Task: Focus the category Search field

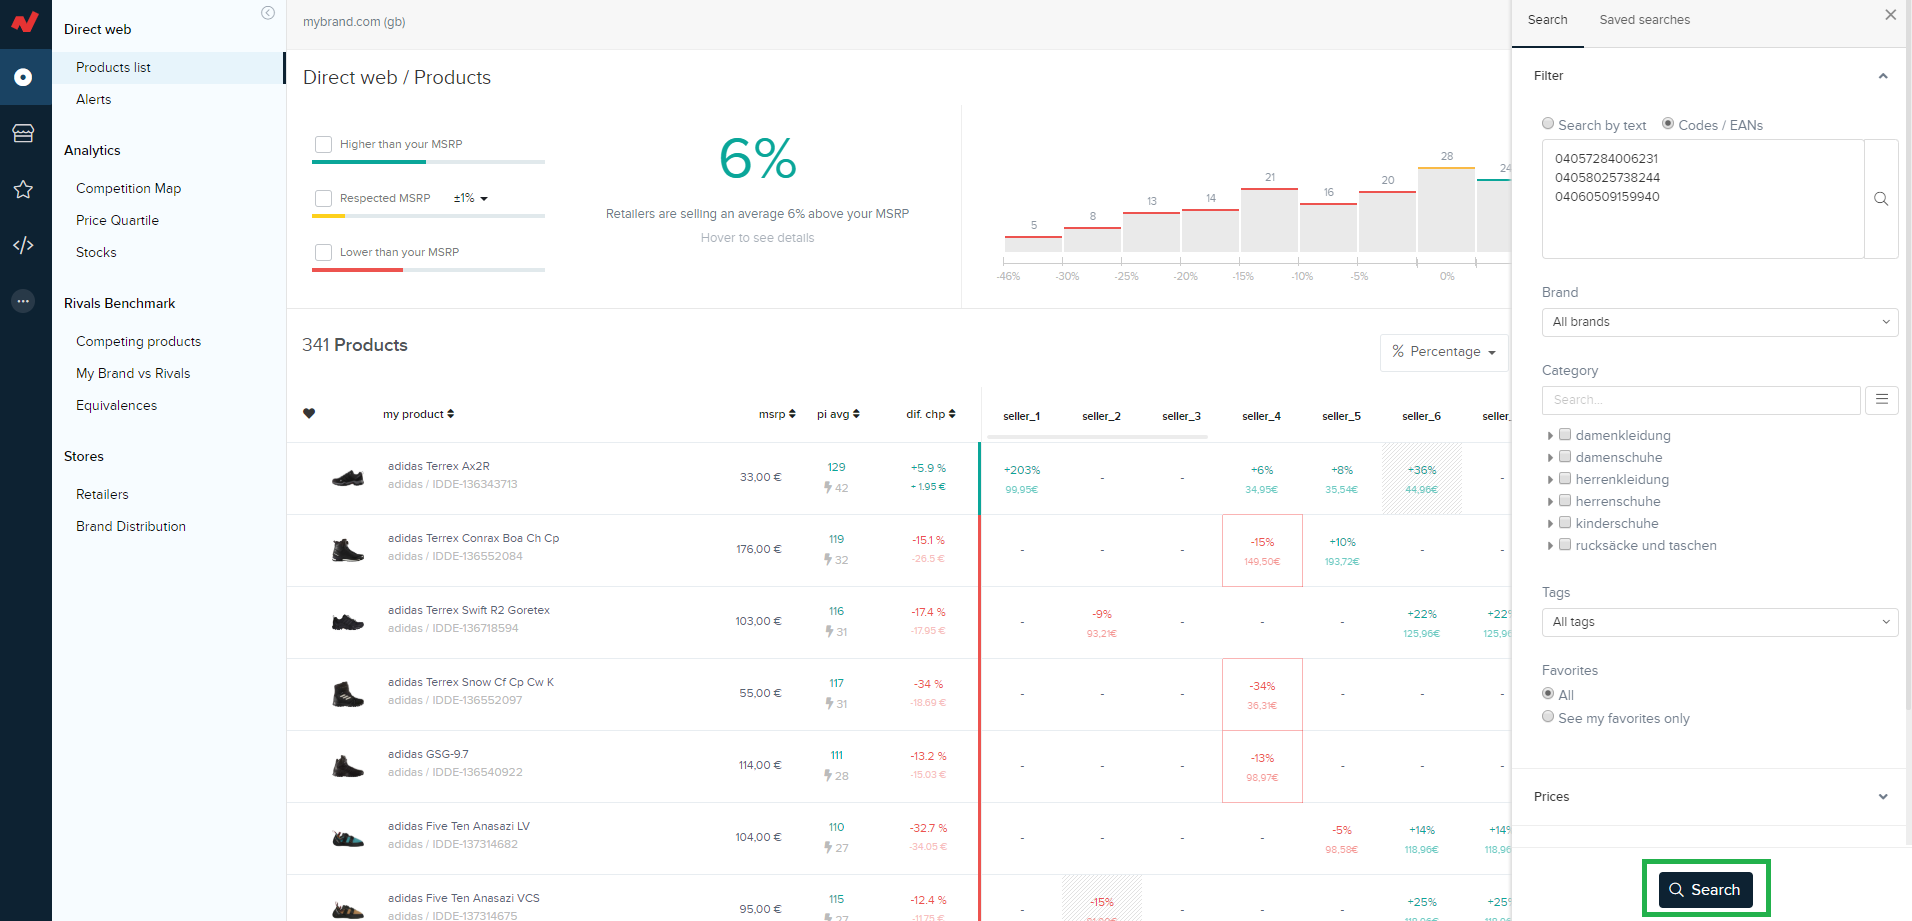Action: 1701,400
